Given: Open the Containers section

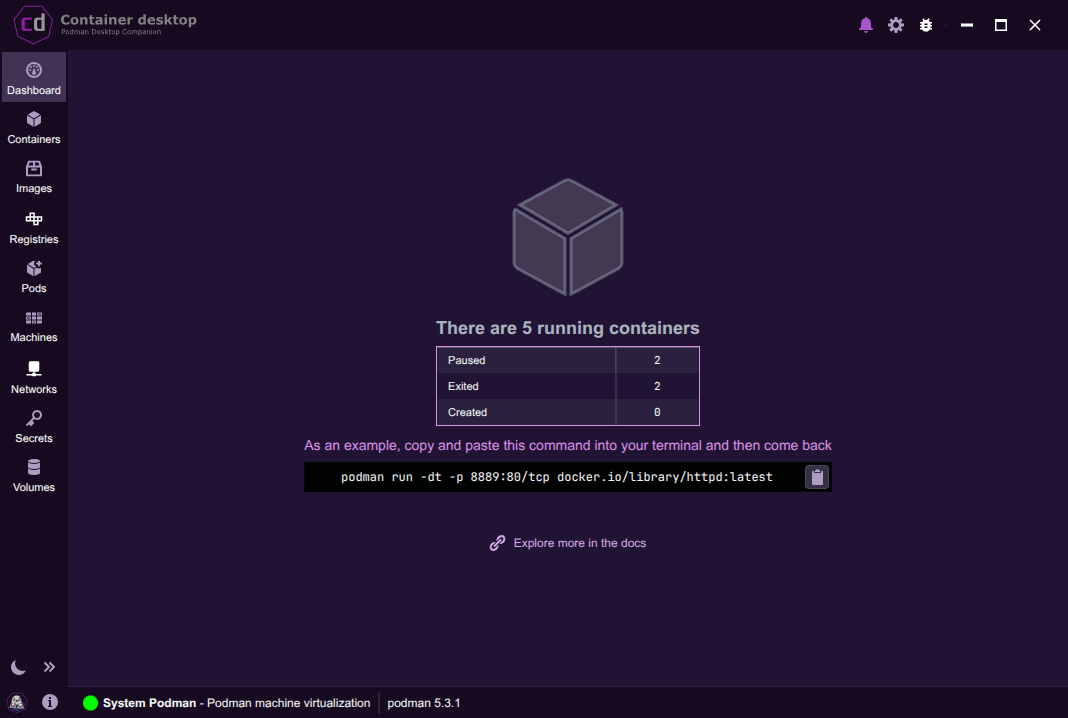Looking at the screenshot, I should tap(33, 127).
